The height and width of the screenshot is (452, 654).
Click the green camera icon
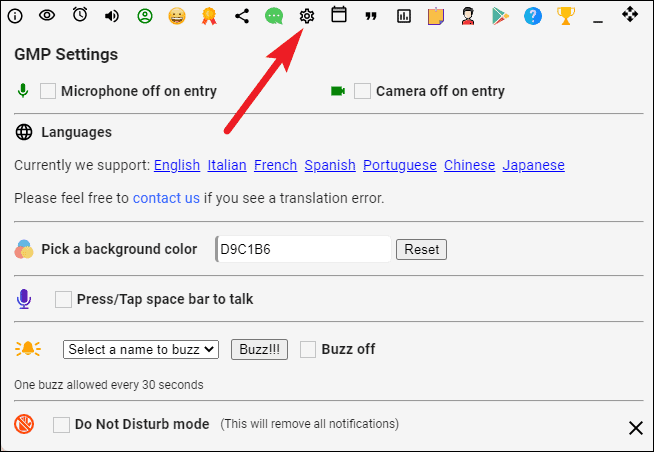[338, 90]
